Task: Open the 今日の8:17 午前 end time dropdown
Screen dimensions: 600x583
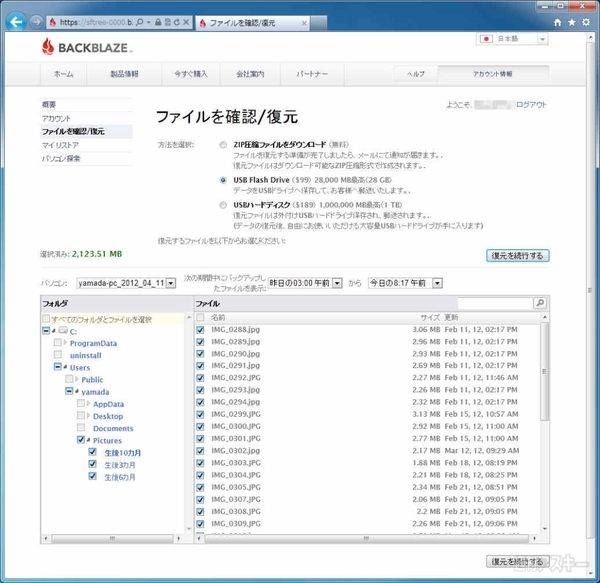Action: point(405,283)
